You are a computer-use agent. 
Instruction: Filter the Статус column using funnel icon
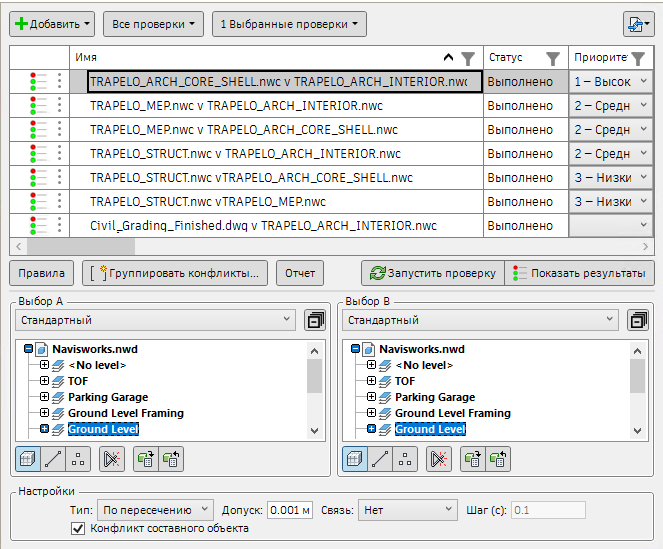tap(553, 58)
